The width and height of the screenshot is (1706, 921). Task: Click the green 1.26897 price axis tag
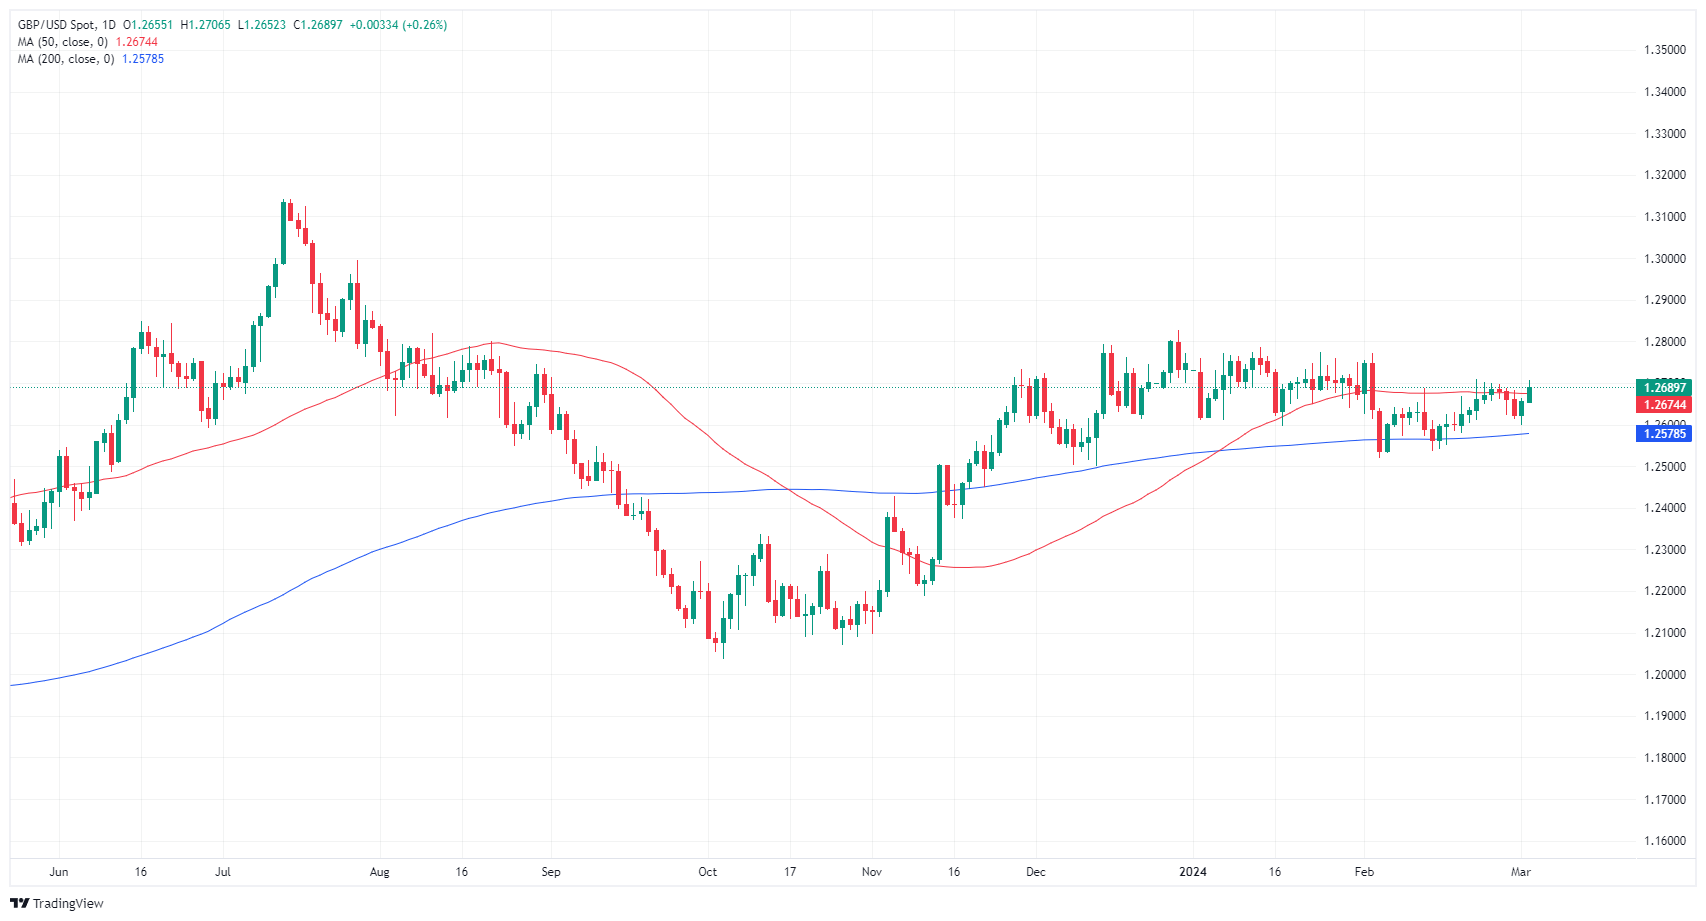(x=1664, y=388)
